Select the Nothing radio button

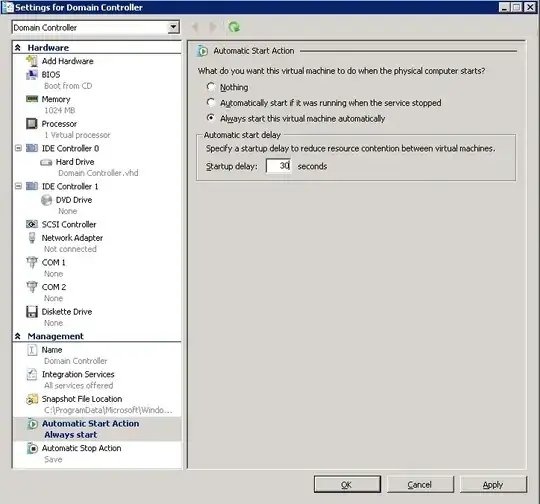(211, 86)
